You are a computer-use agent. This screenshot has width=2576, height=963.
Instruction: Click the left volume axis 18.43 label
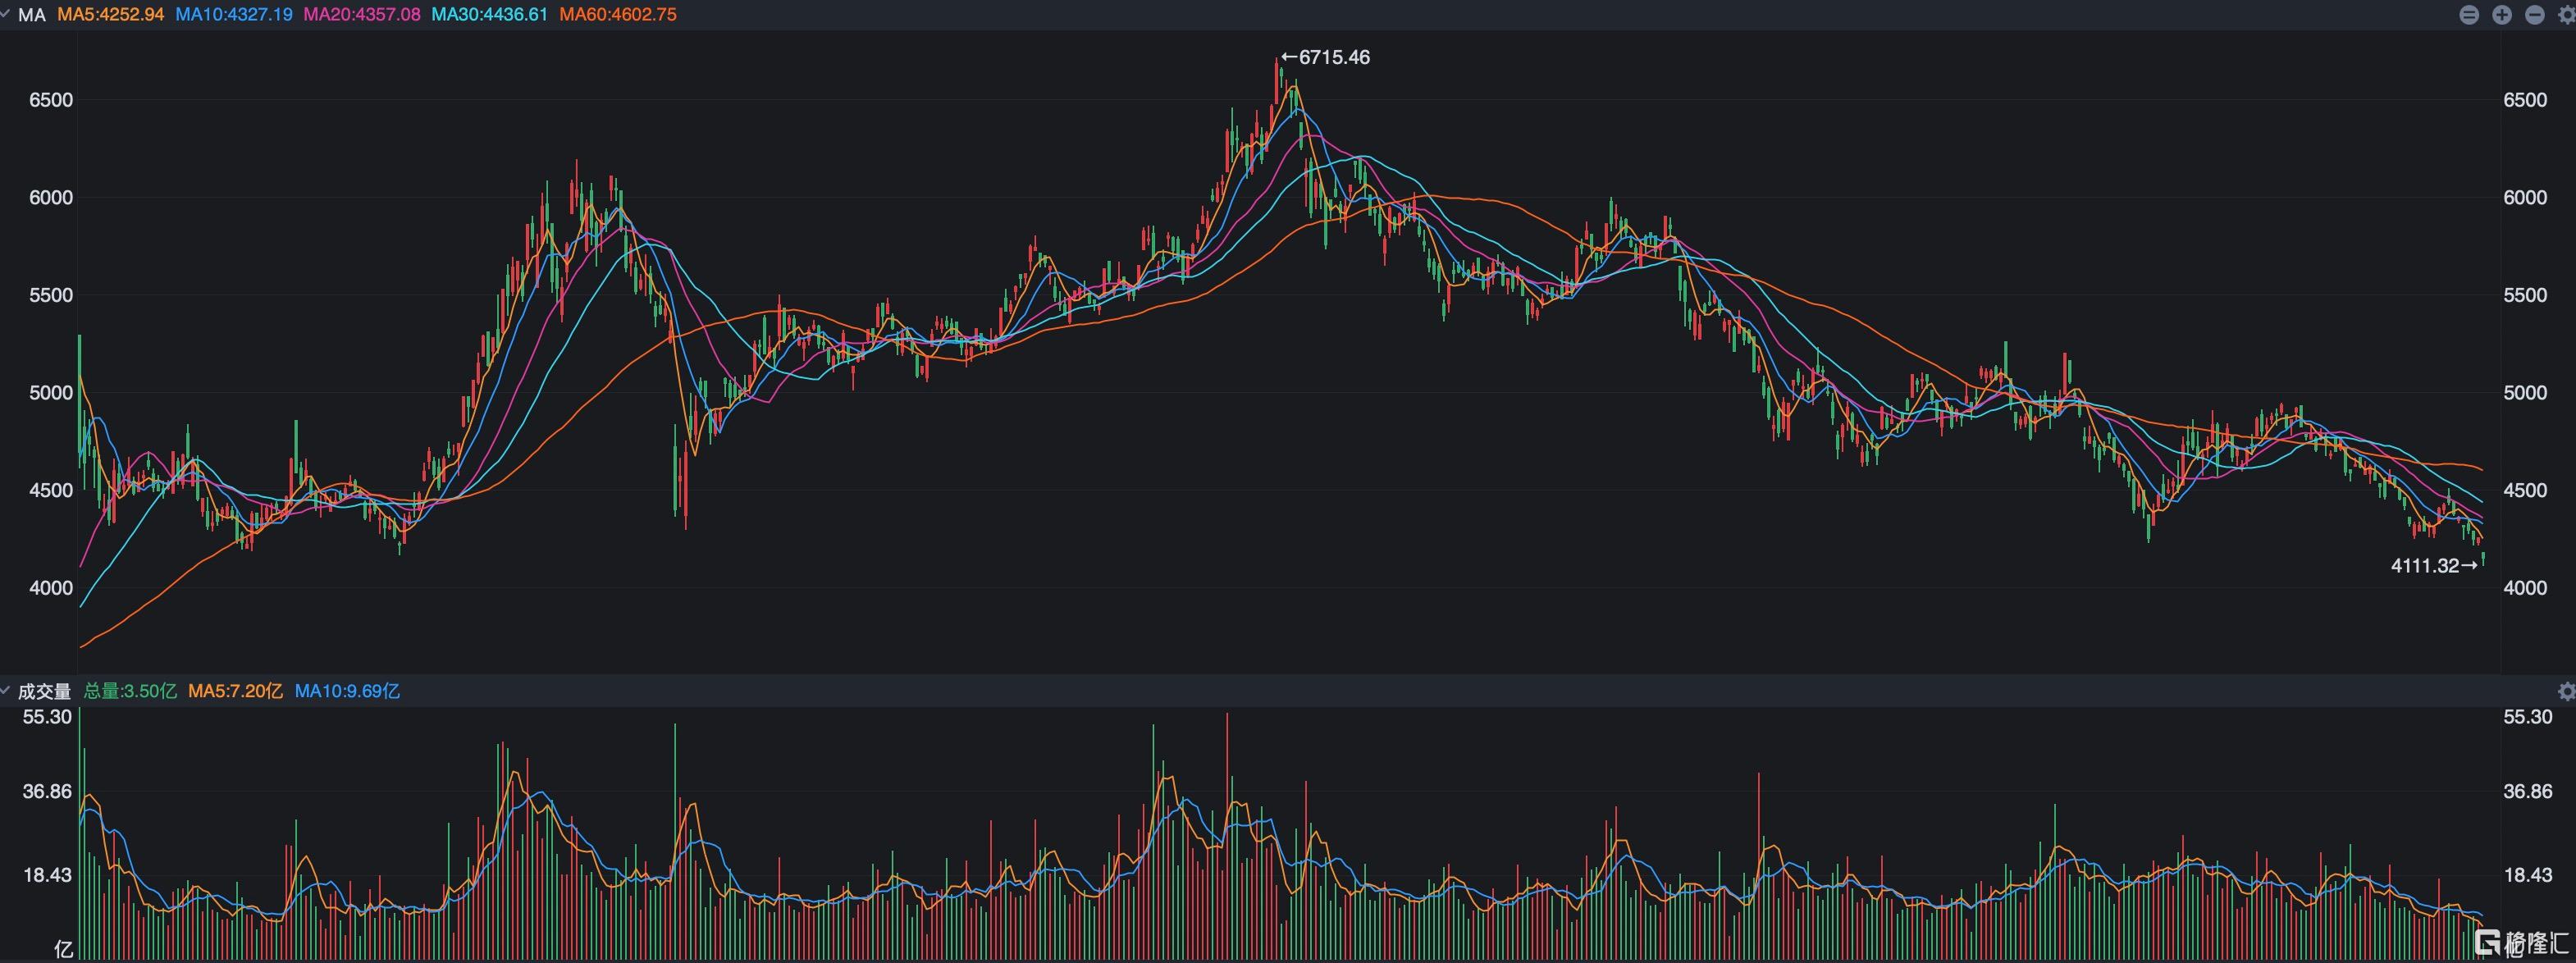click(x=47, y=875)
